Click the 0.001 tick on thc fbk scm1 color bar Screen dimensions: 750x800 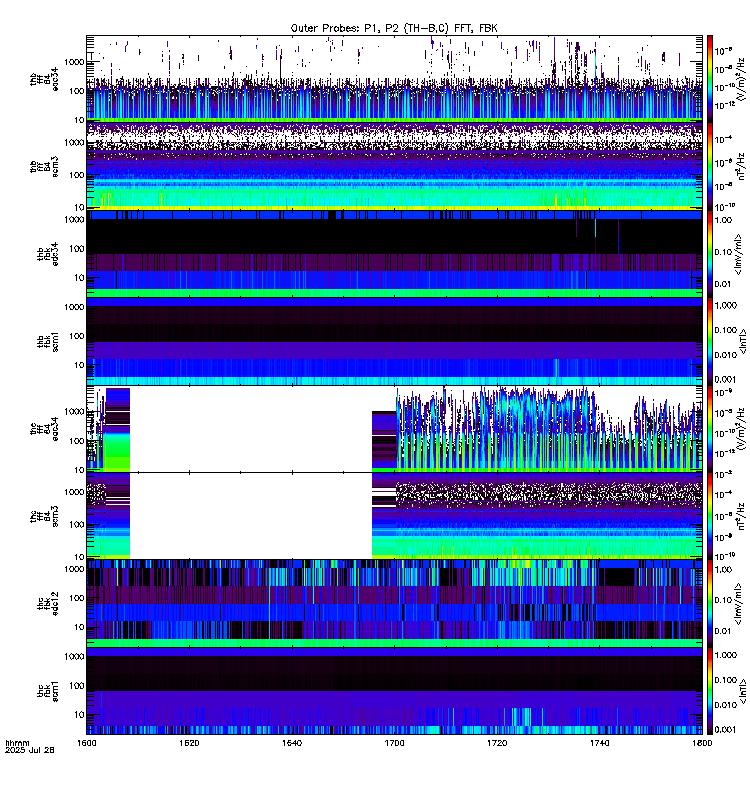coord(726,730)
